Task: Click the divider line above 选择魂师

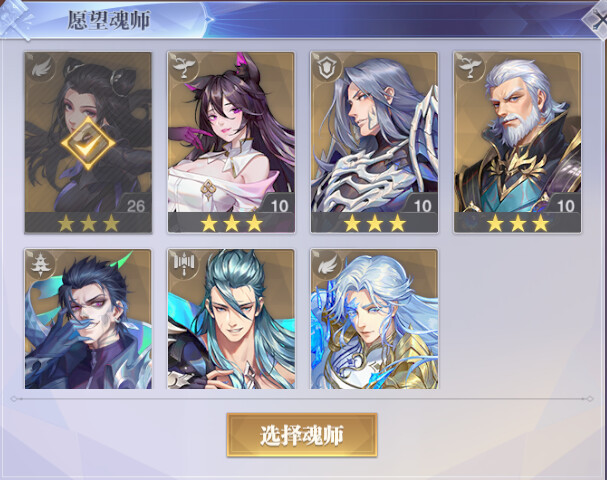Action: tap(302, 398)
